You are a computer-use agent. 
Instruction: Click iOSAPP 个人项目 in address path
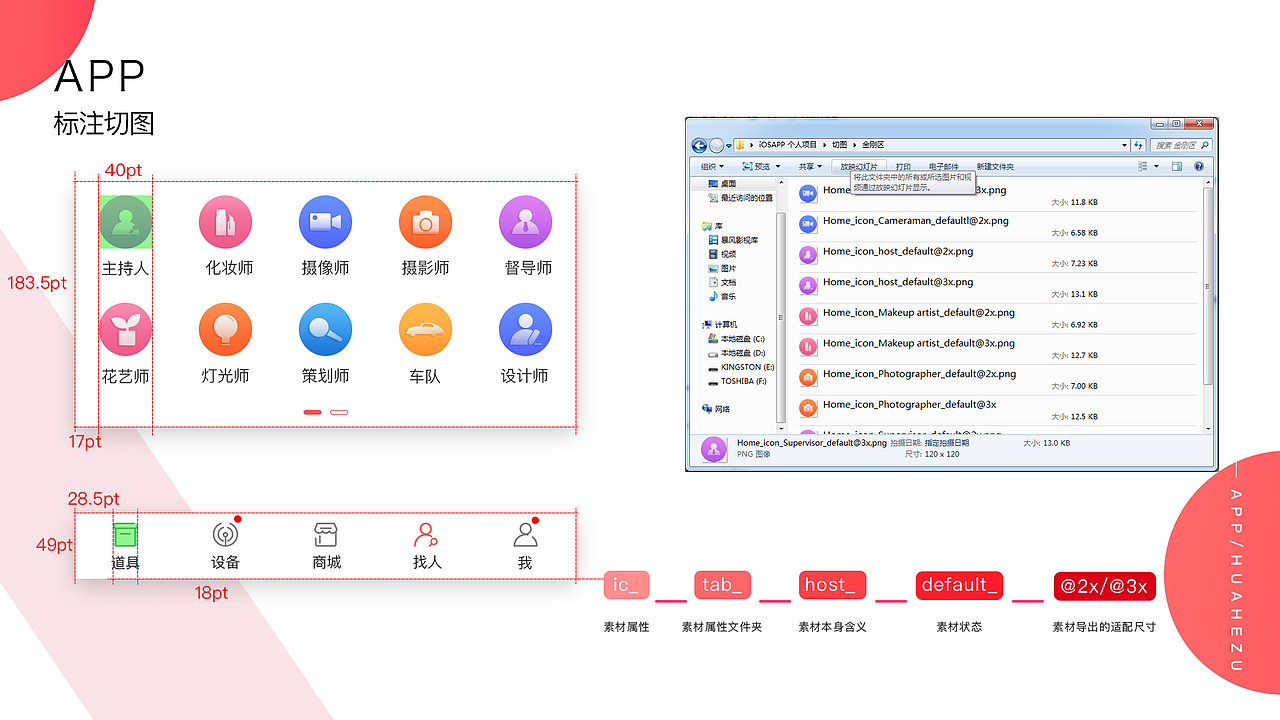tap(788, 145)
